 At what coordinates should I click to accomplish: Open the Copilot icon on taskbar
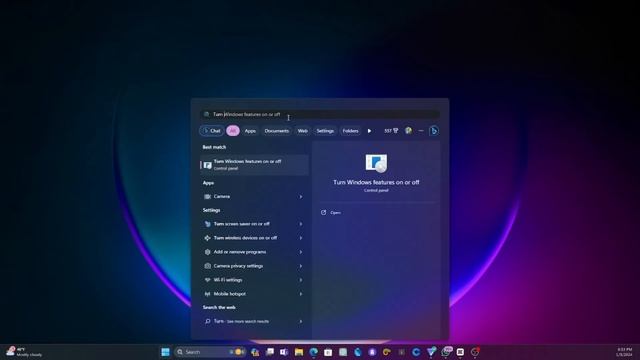point(255,352)
